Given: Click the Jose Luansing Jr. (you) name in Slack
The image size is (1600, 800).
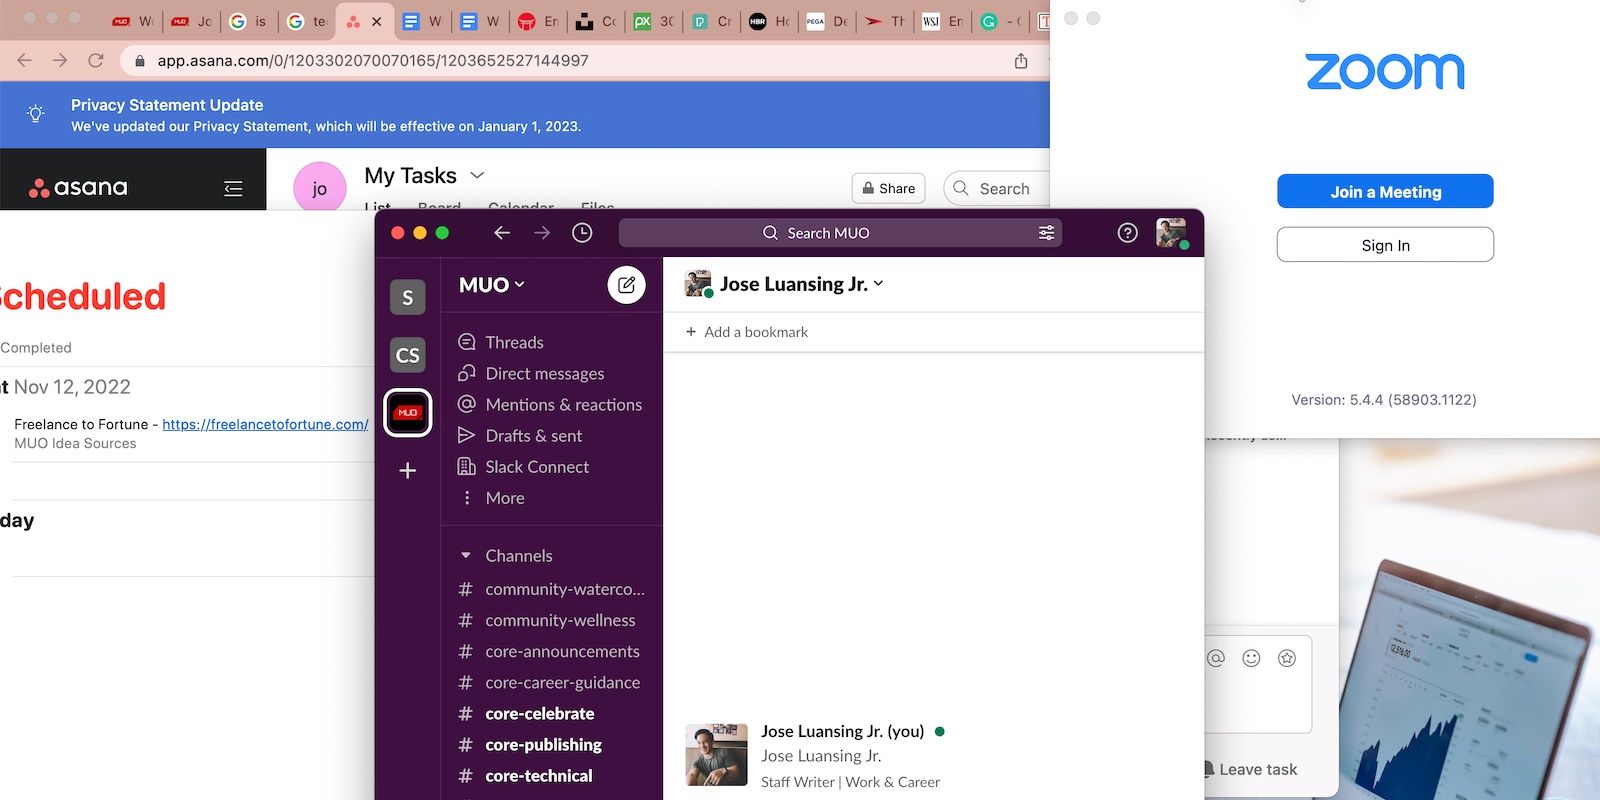Looking at the screenshot, I should (x=842, y=731).
